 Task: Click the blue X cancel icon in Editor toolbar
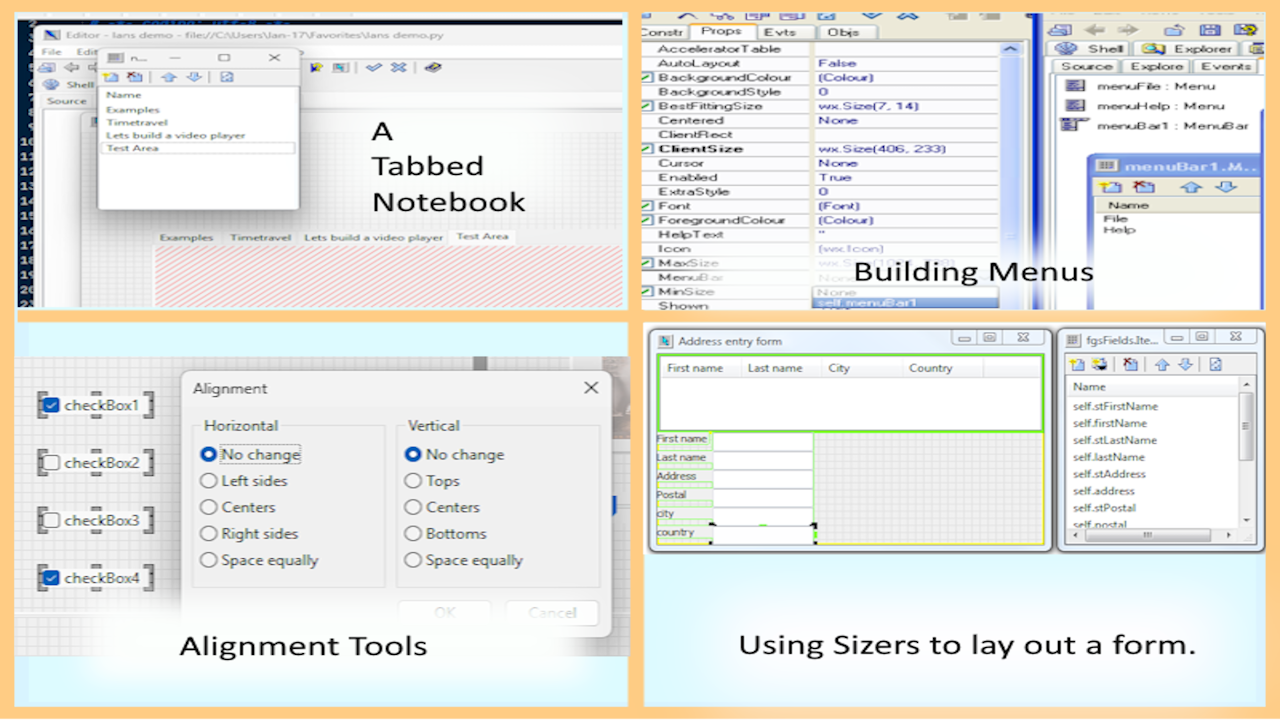click(x=398, y=67)
